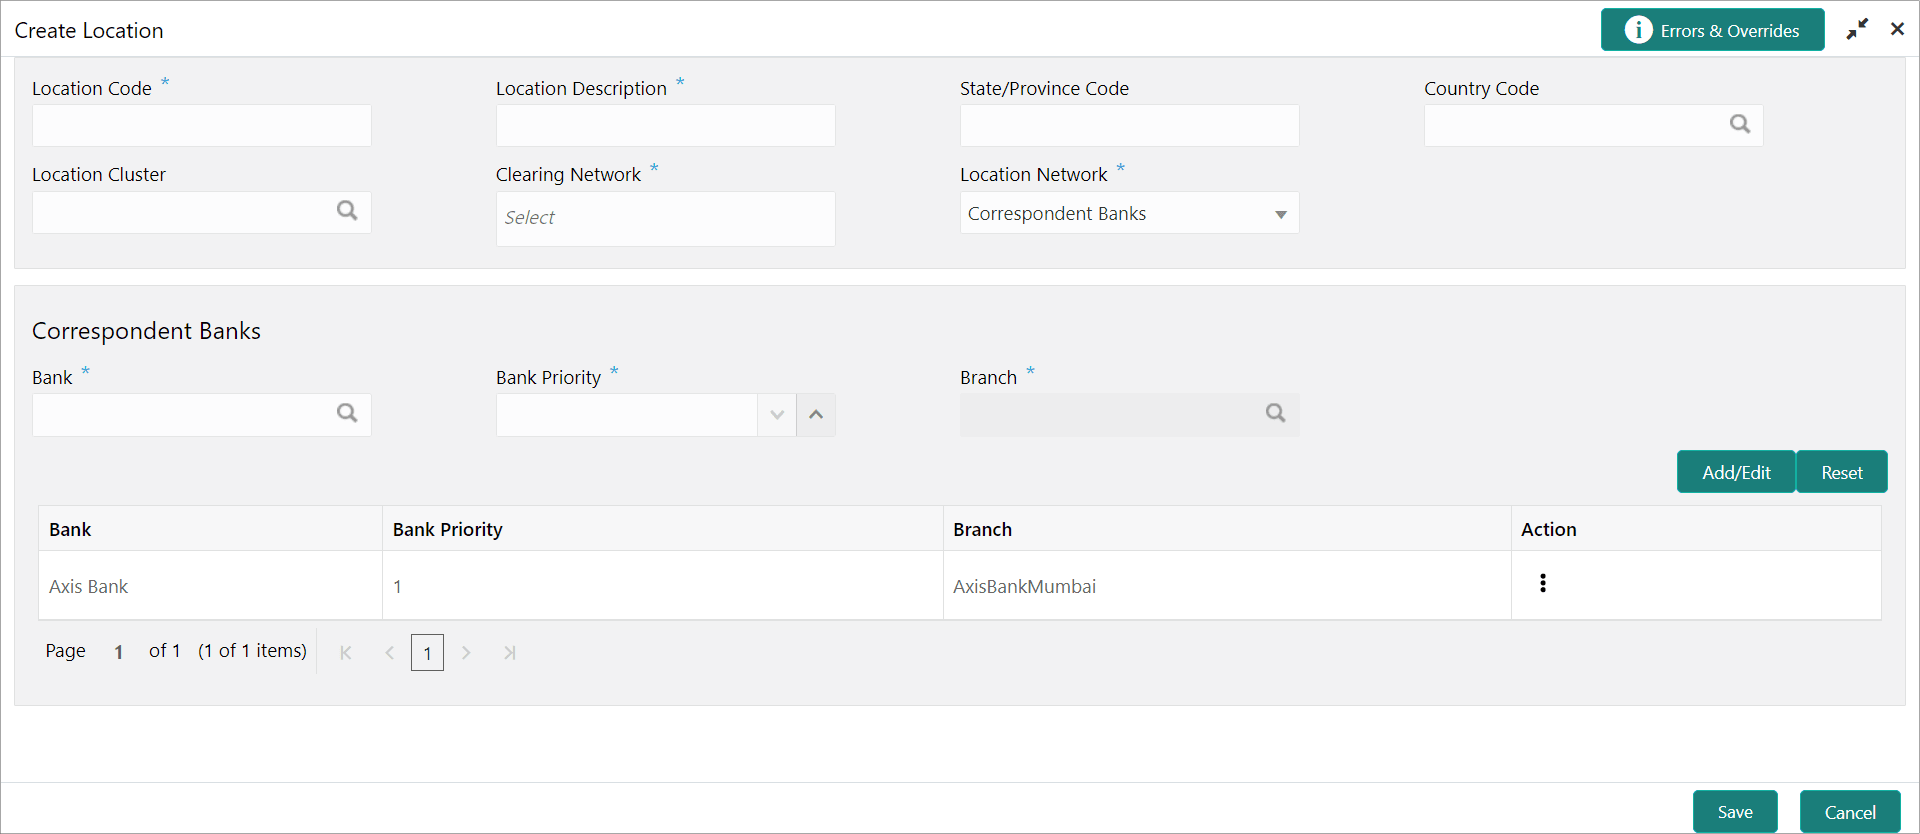Collapse the Create Location dialog window

pos(1857,29)
